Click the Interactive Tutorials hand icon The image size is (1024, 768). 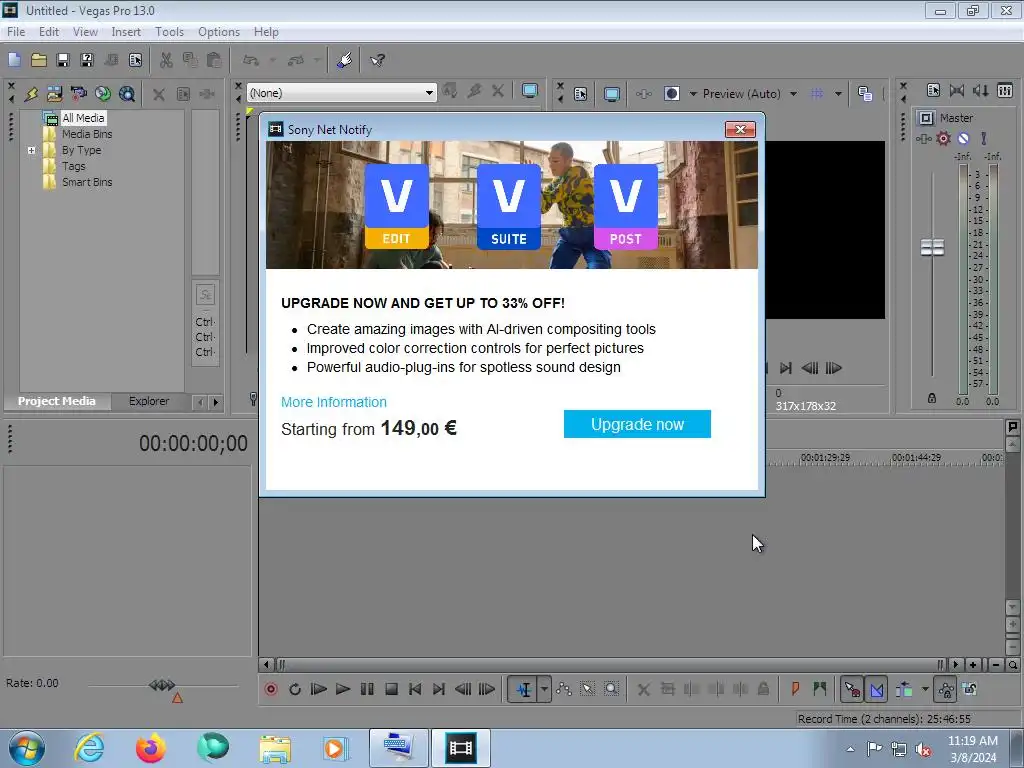(344, 60)
